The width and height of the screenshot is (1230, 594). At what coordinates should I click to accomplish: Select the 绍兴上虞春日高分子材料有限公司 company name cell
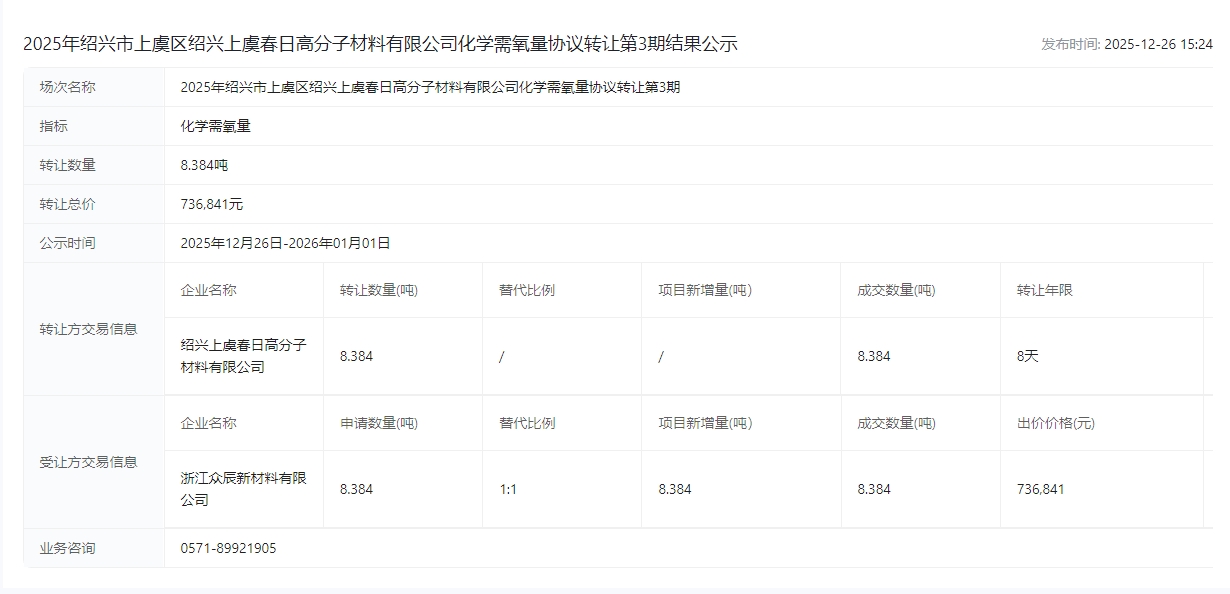[x=243, y=356]
